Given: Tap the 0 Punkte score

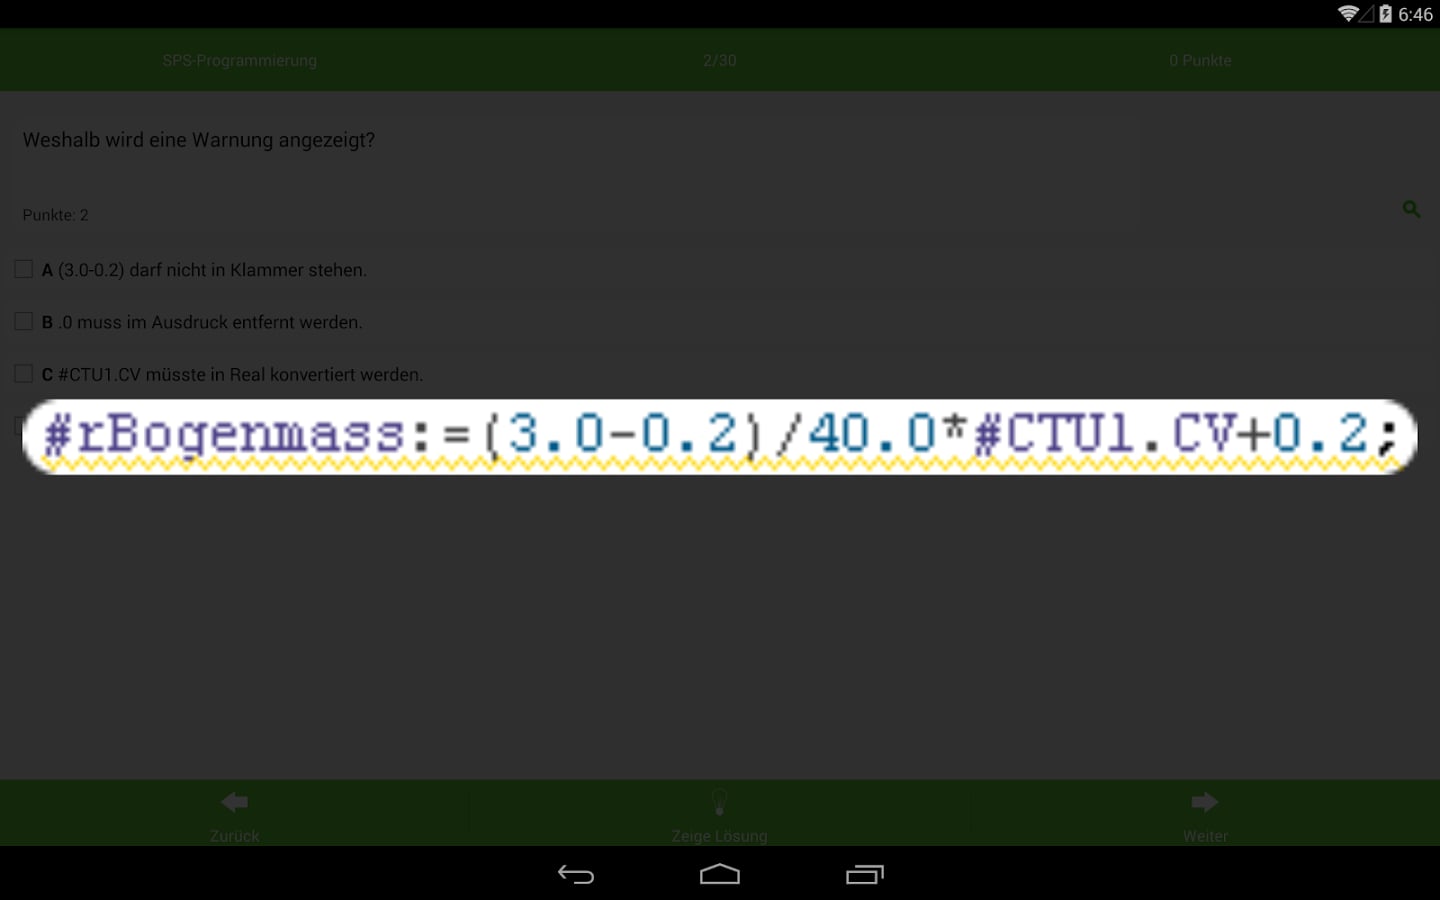Looking at the screenshot, I should point(1200,60).
